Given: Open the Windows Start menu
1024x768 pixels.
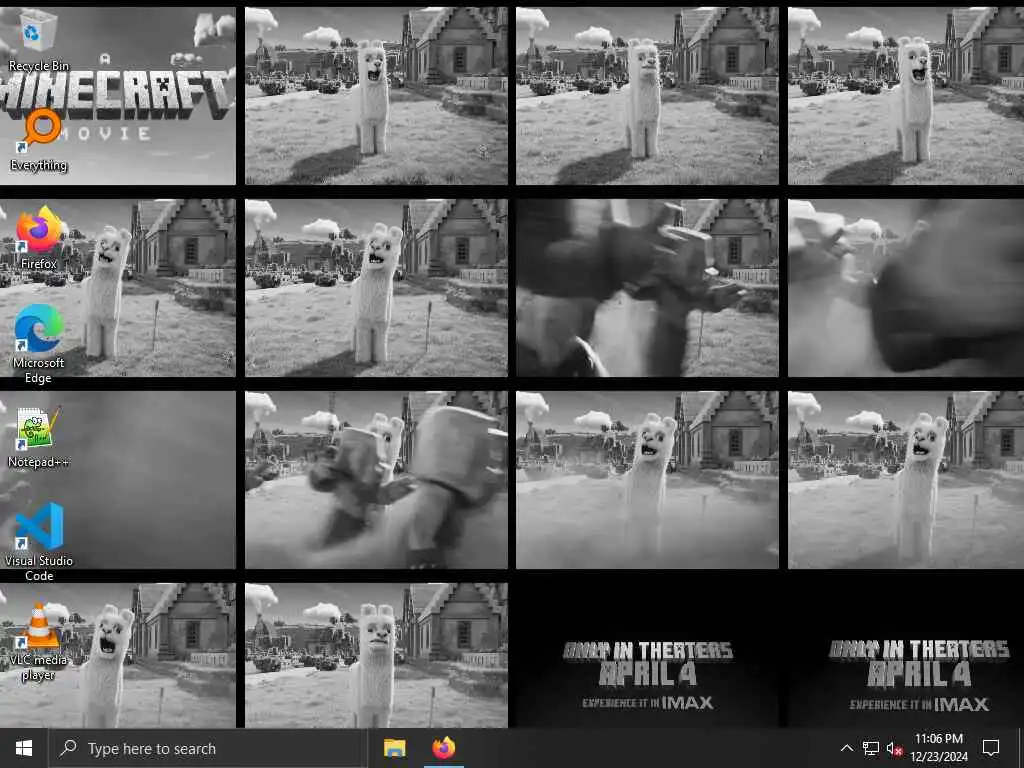Looking at the screenshot, I should [x=24, y=748].
